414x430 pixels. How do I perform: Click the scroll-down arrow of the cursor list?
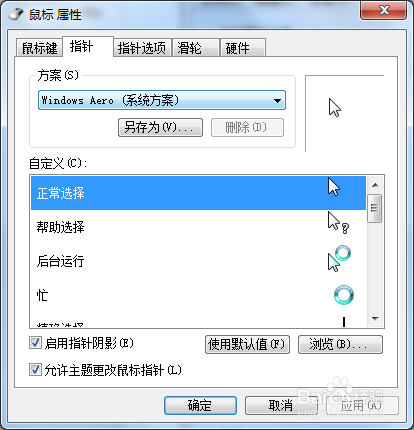[x=375, y=319]
